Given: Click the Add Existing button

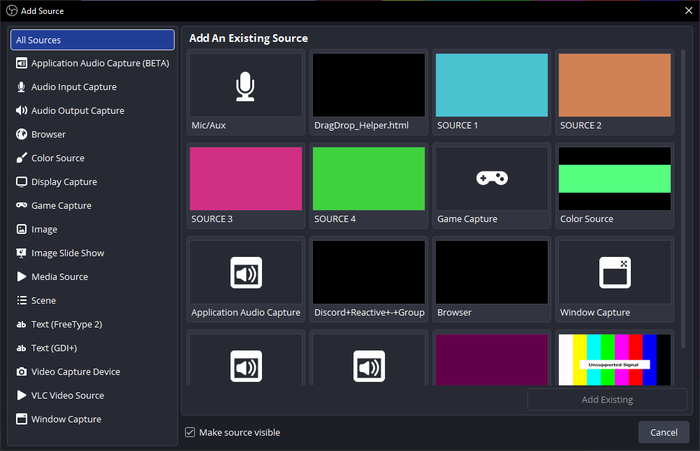Looking at the screenshot, I should click(x=607, y=400).
